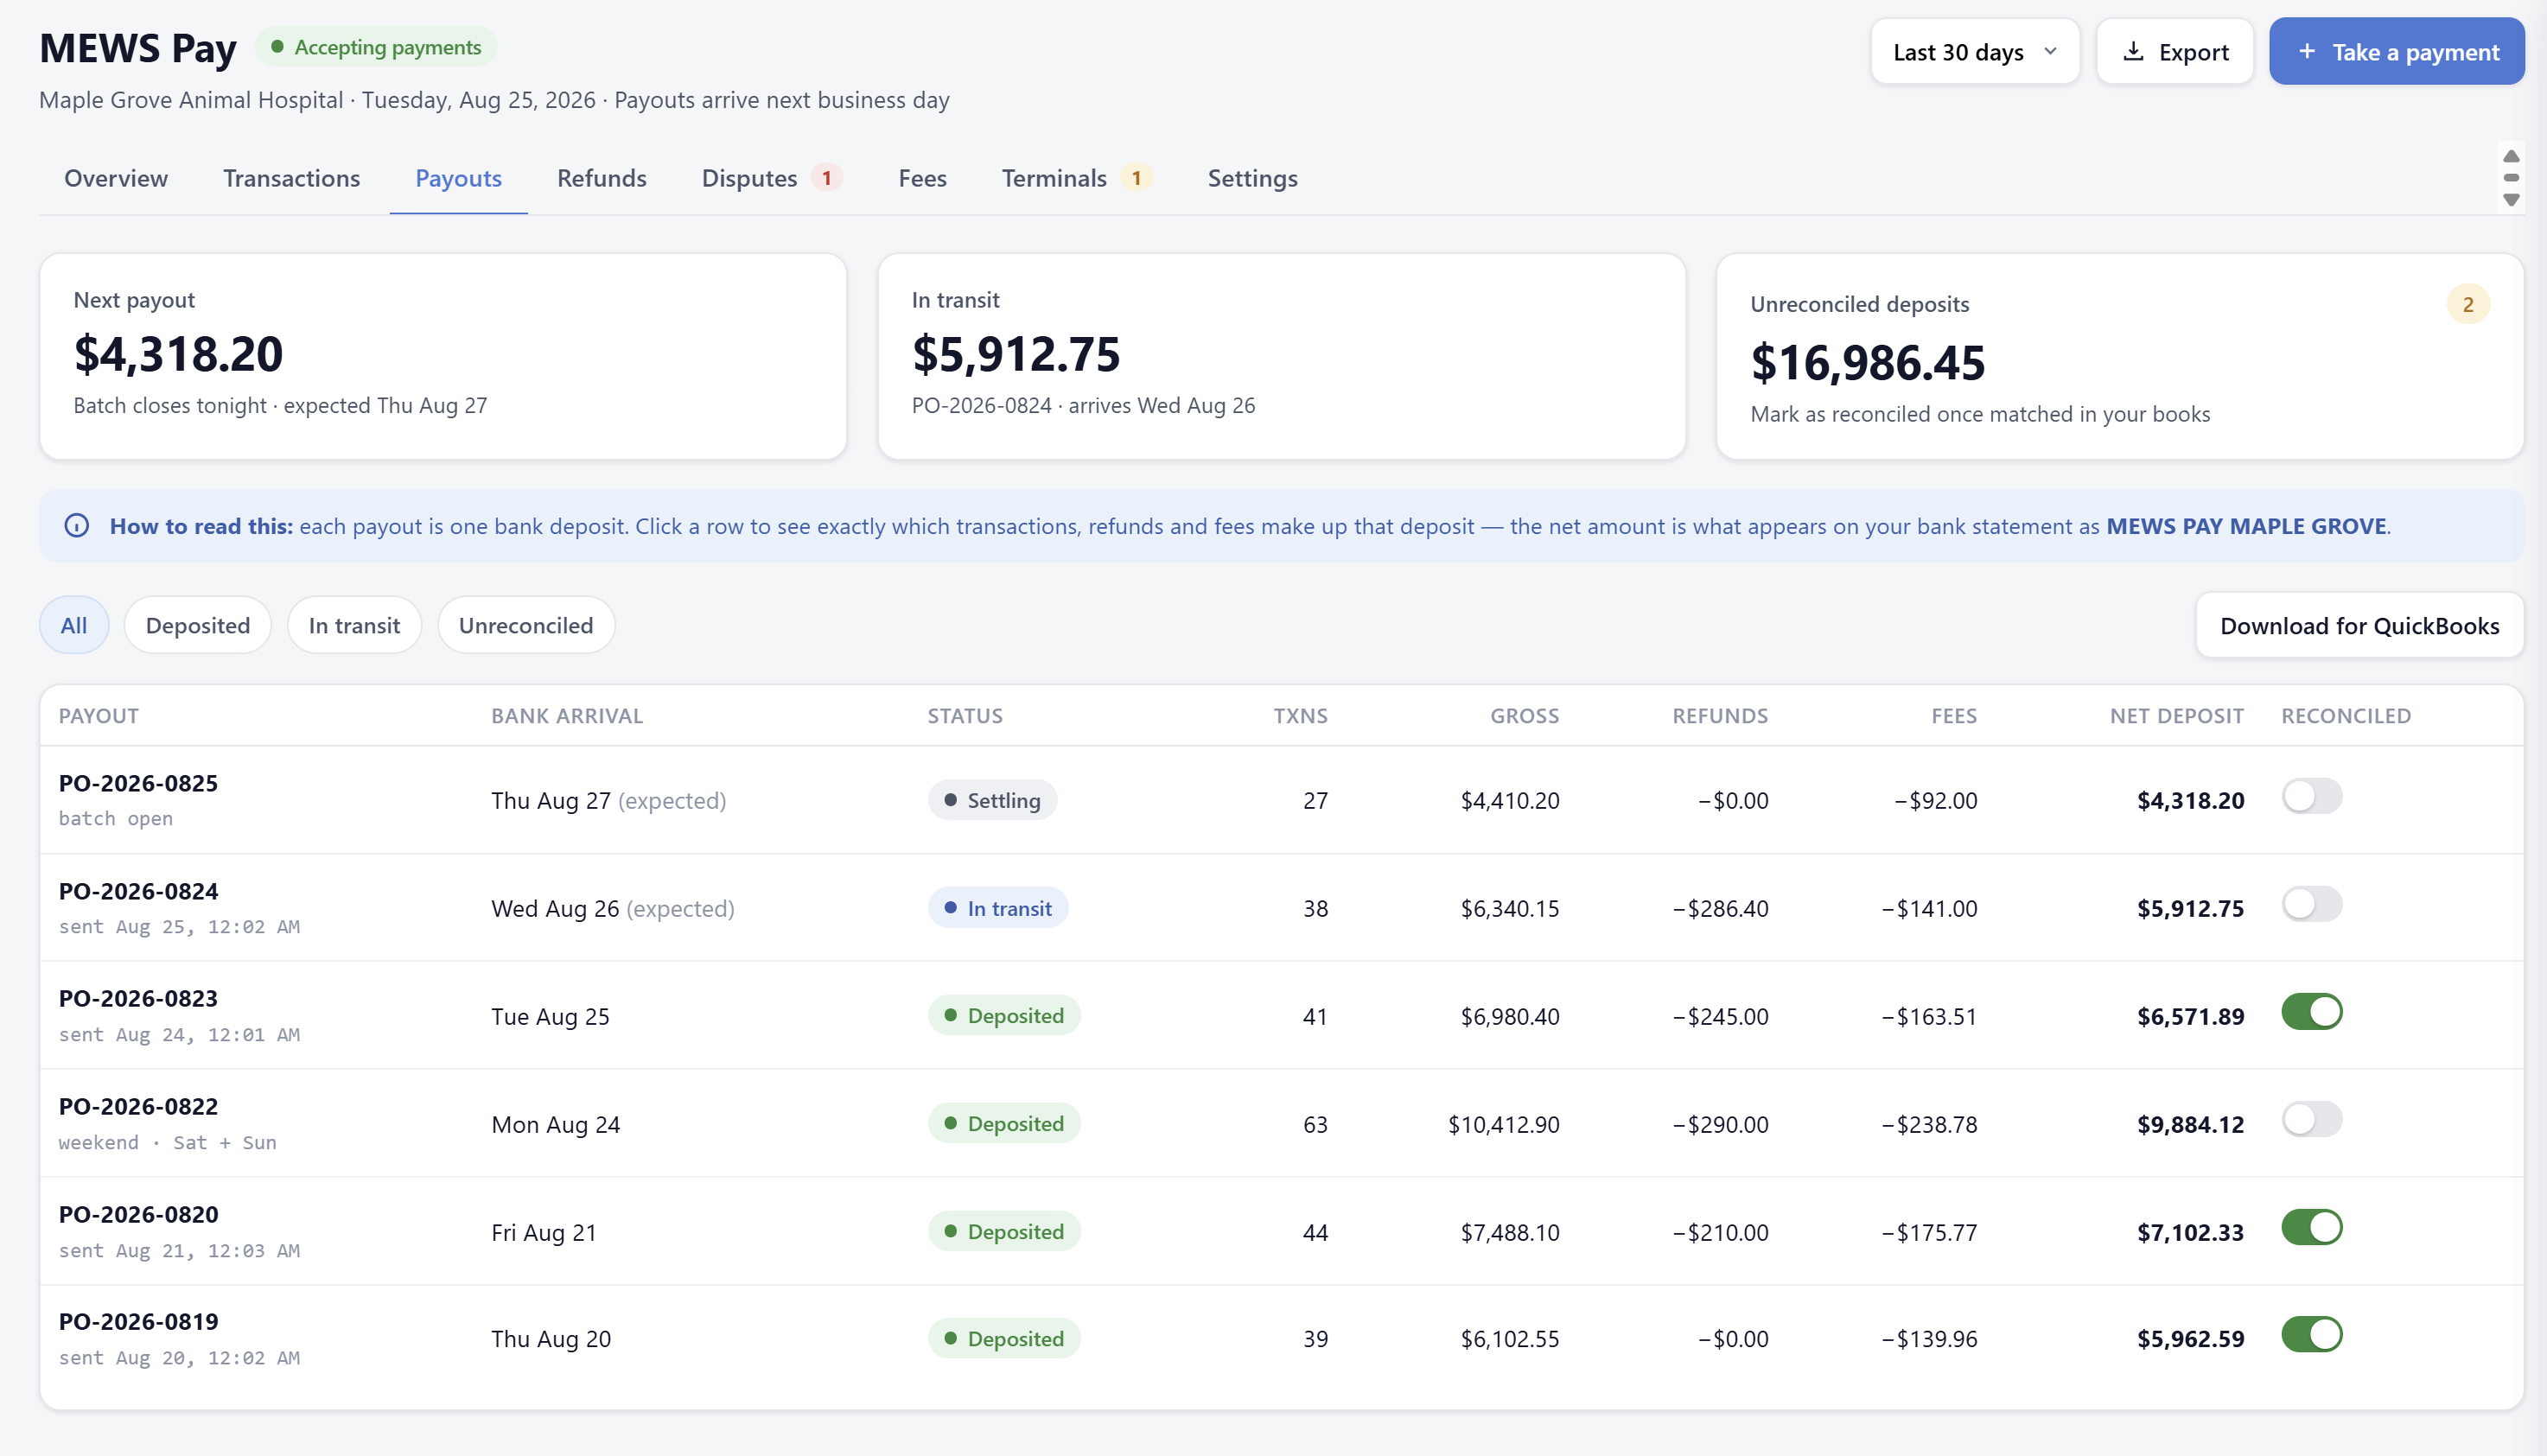Image resolution: width=2547 pixels, height=1456 pixels.
Task: Open payout PO-2026-0820
Action: point(1281,1232)
